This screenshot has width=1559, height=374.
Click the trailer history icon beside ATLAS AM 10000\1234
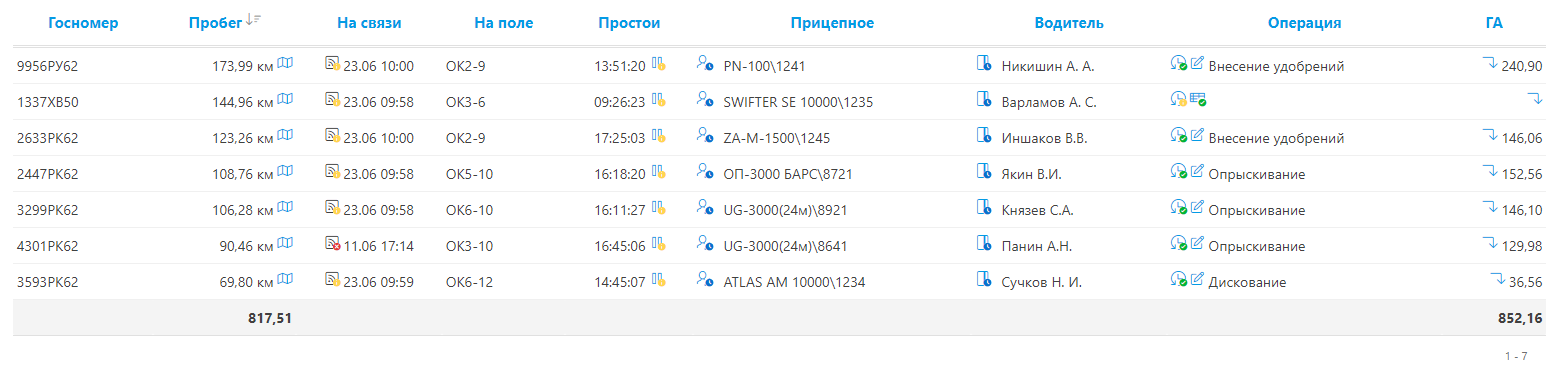point(704,281)
